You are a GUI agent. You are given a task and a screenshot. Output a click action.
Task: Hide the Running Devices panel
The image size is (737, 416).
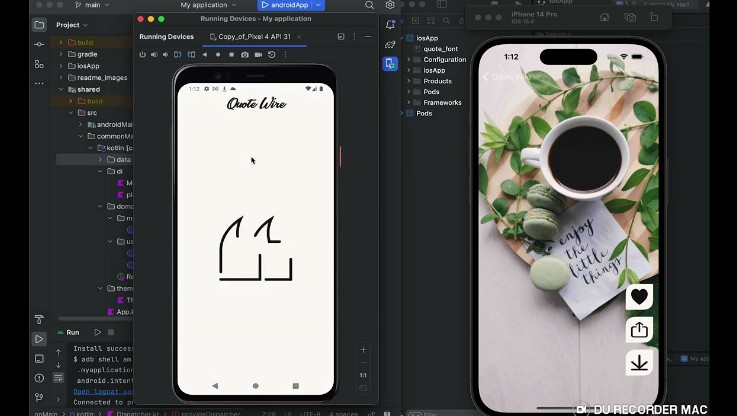368,37
